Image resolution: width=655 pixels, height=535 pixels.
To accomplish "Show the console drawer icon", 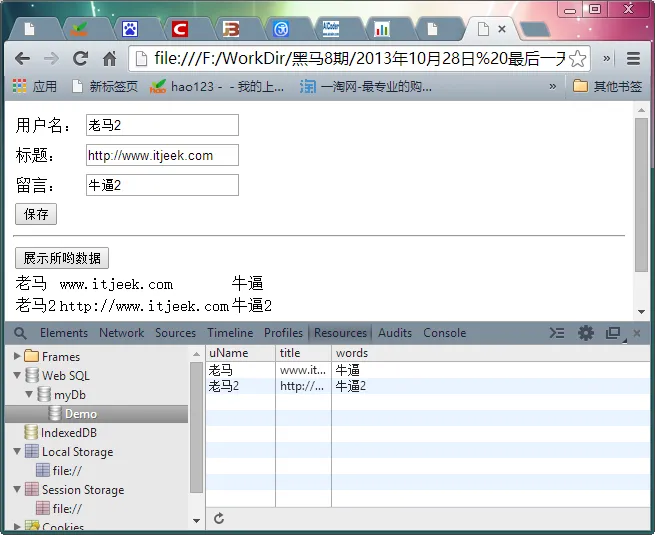I will (x=558, y=333).
